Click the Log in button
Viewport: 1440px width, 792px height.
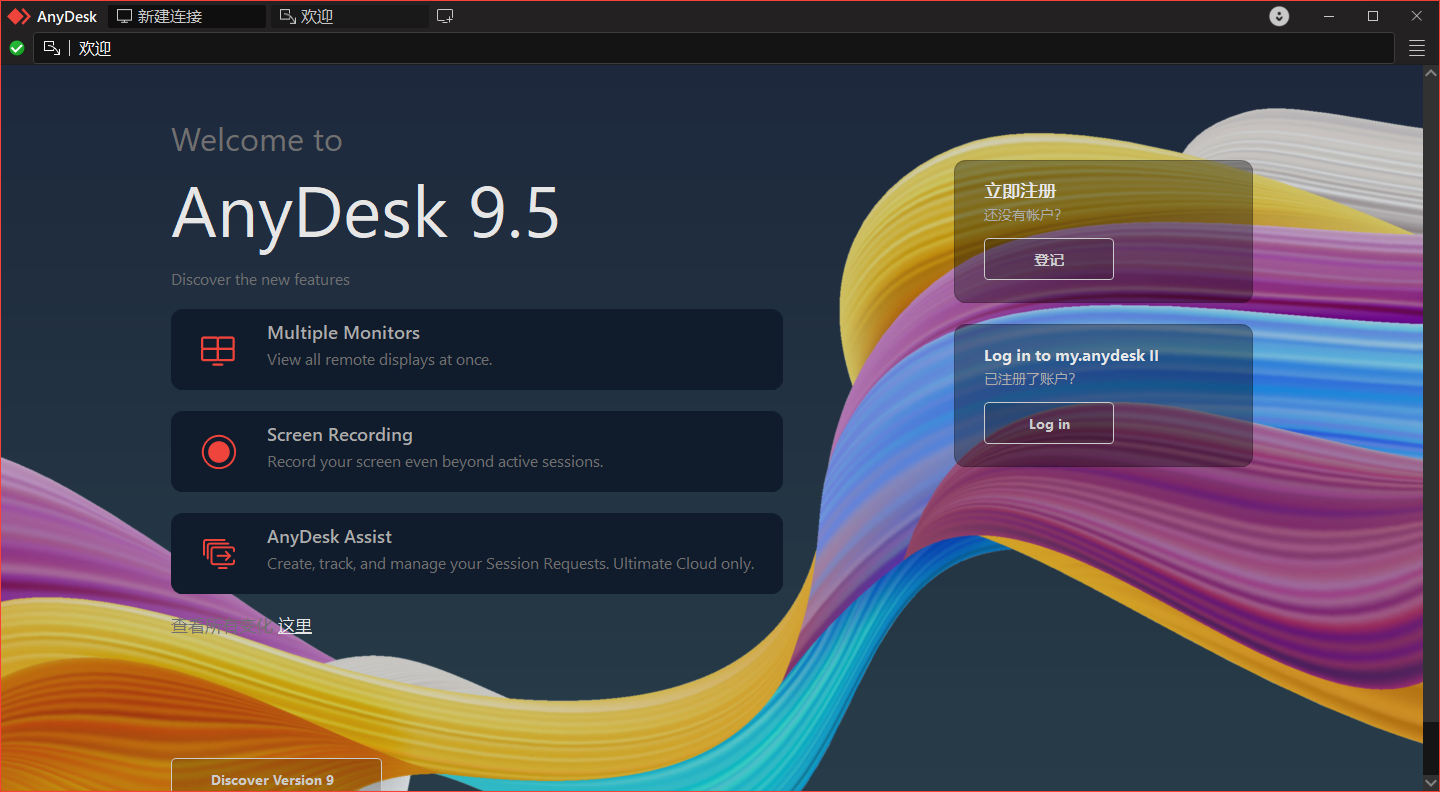pos(1049,423)
